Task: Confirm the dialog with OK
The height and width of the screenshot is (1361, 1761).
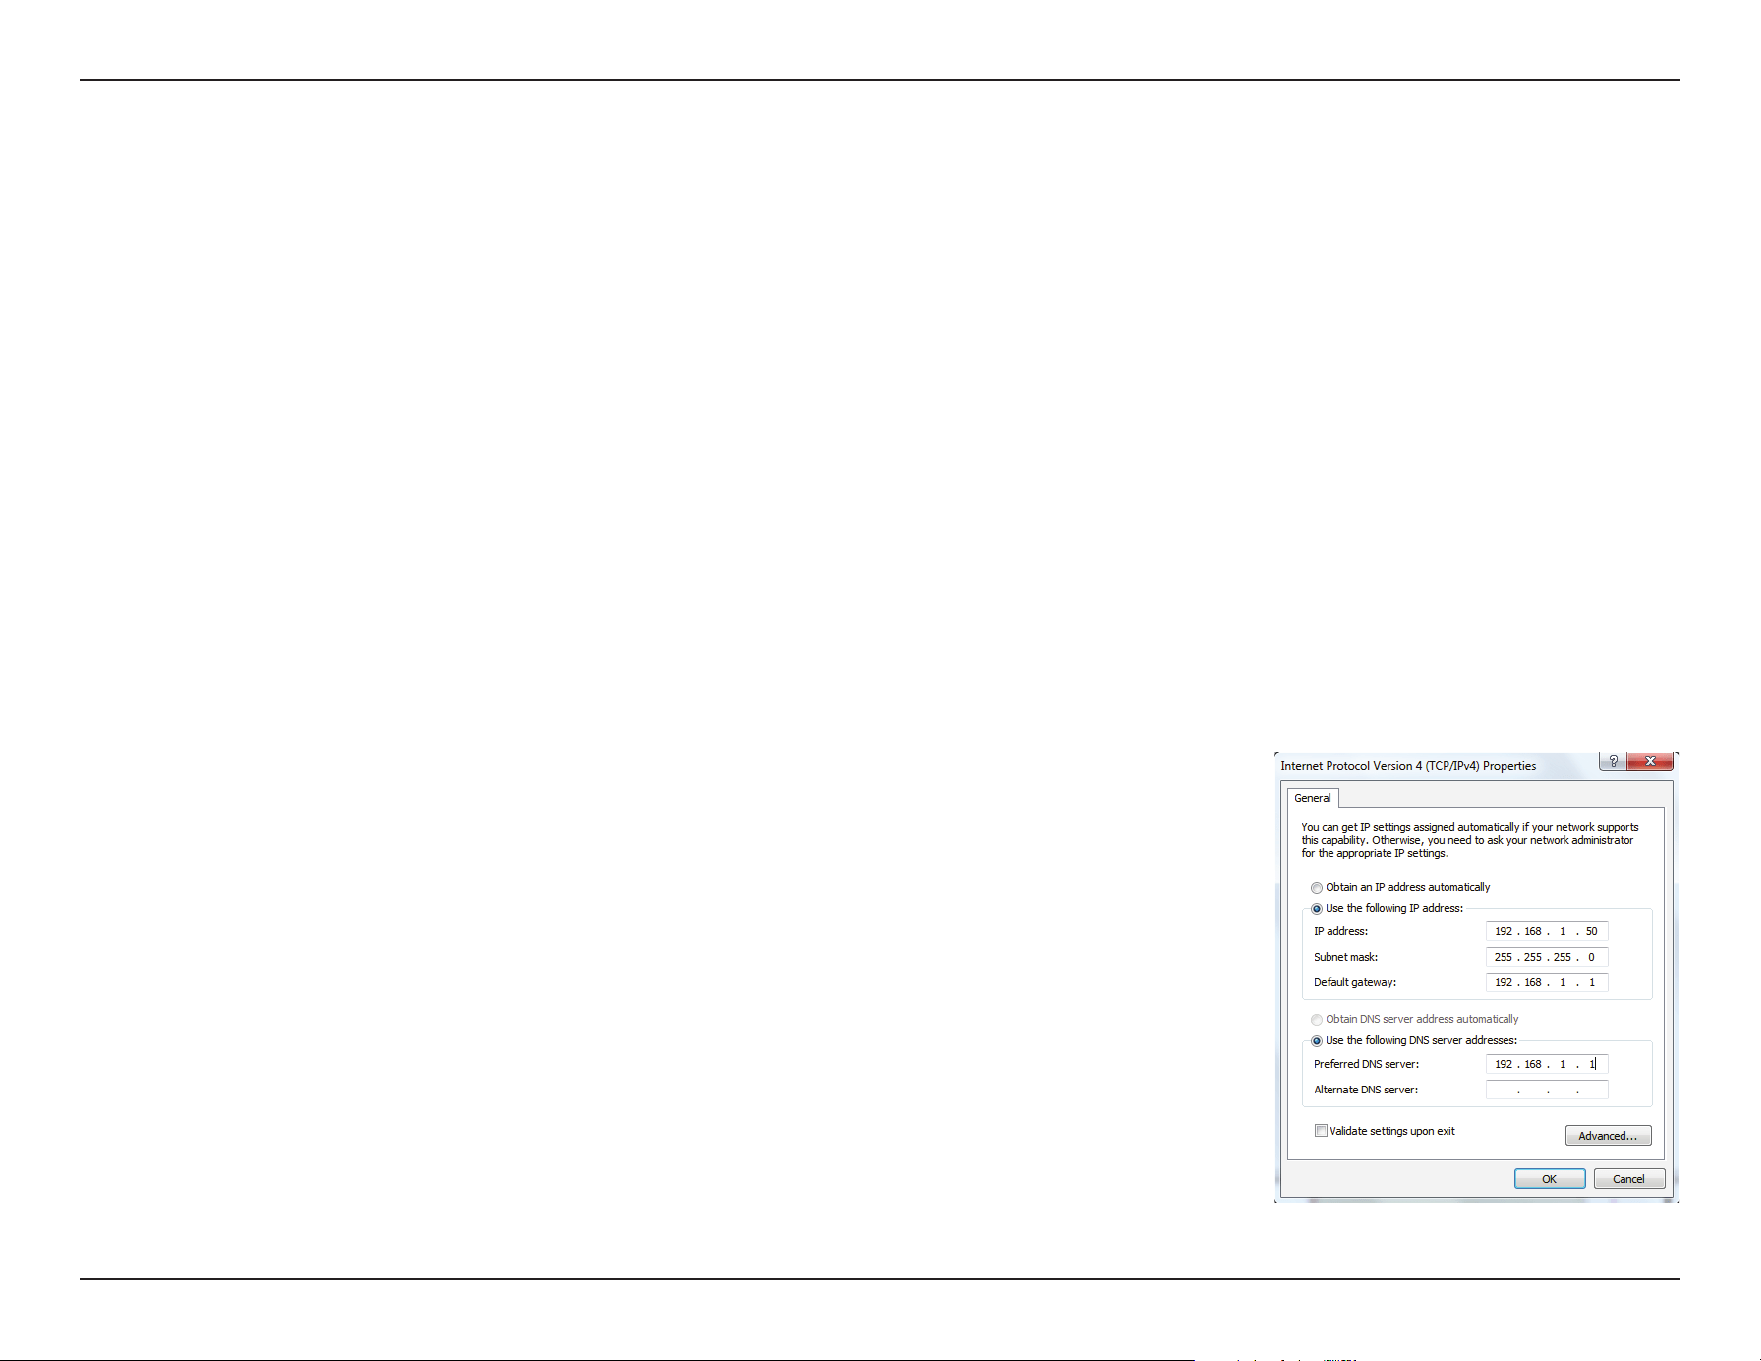Action: pos(1549,1179)
